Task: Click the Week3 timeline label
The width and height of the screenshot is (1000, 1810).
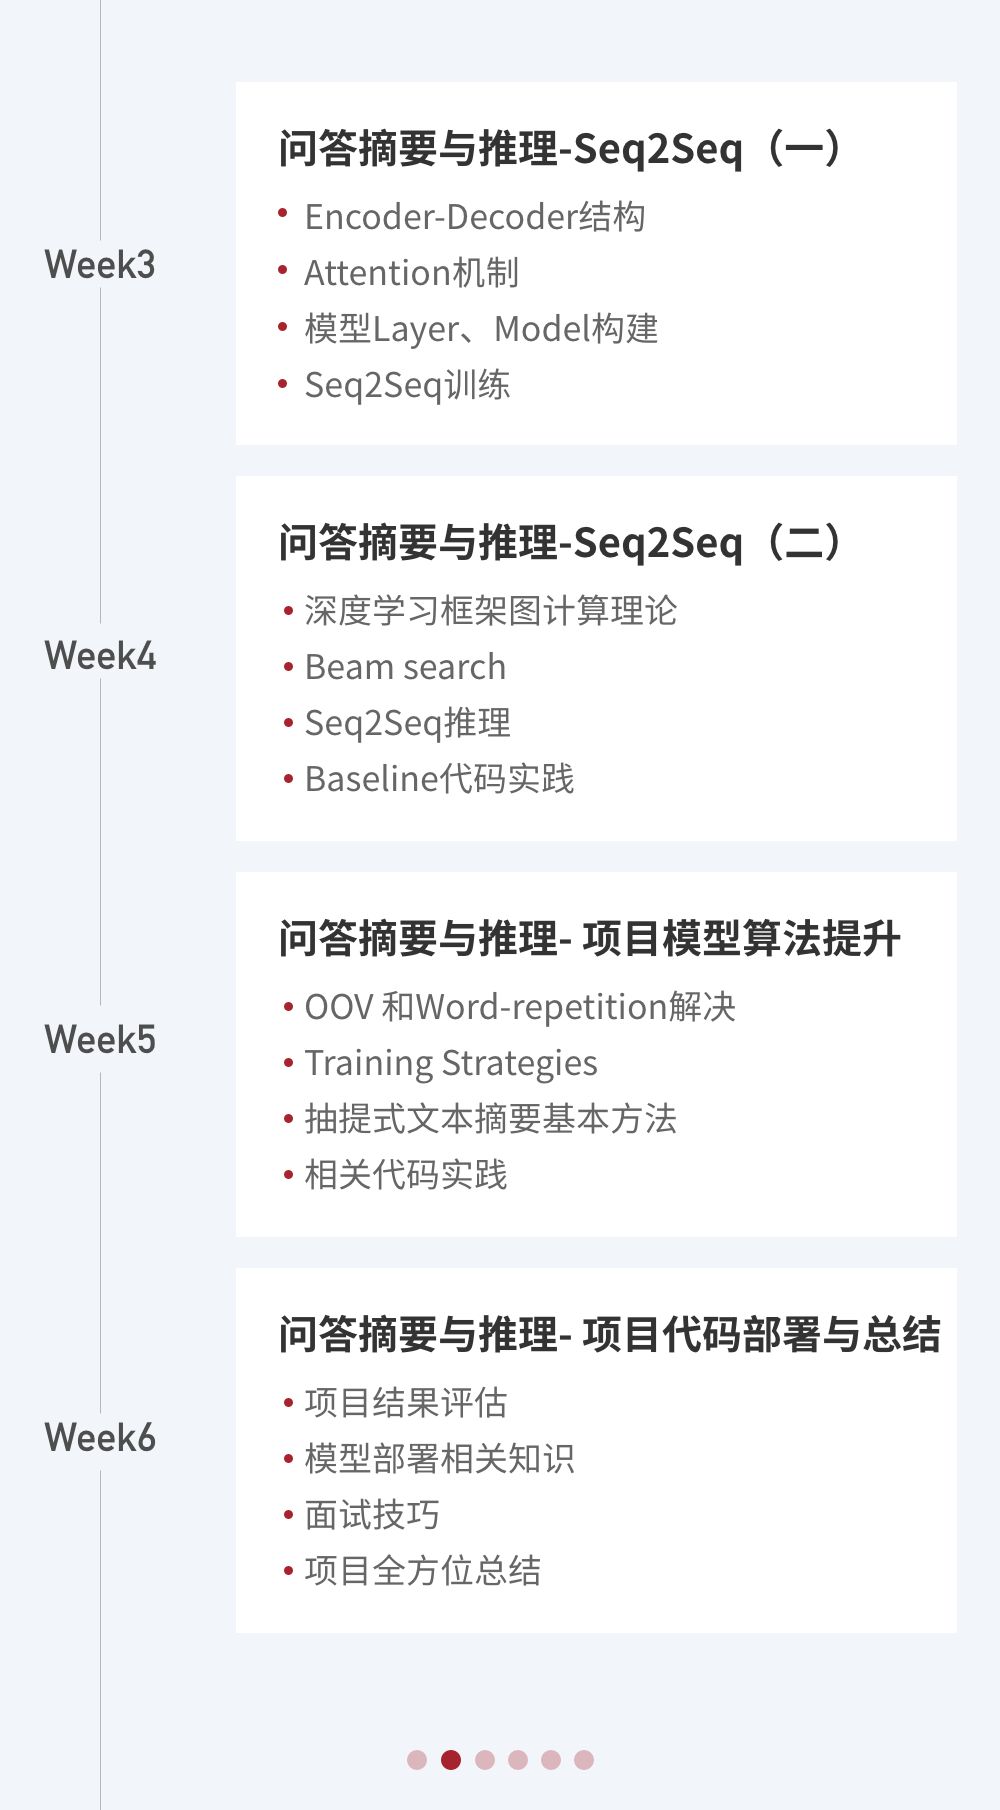Action: pyautogui.click(x=100, y=265)
